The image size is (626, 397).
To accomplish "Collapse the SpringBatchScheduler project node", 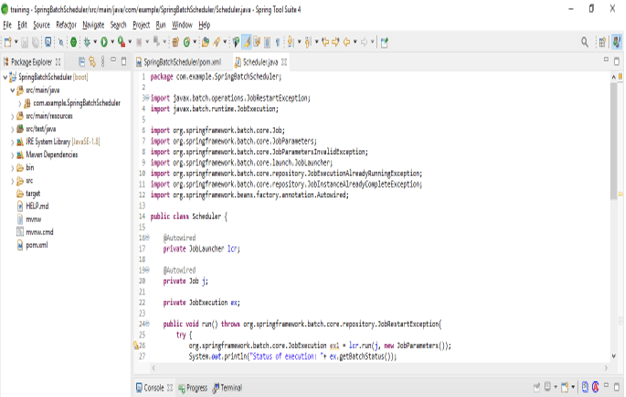I will coord(5,77).
